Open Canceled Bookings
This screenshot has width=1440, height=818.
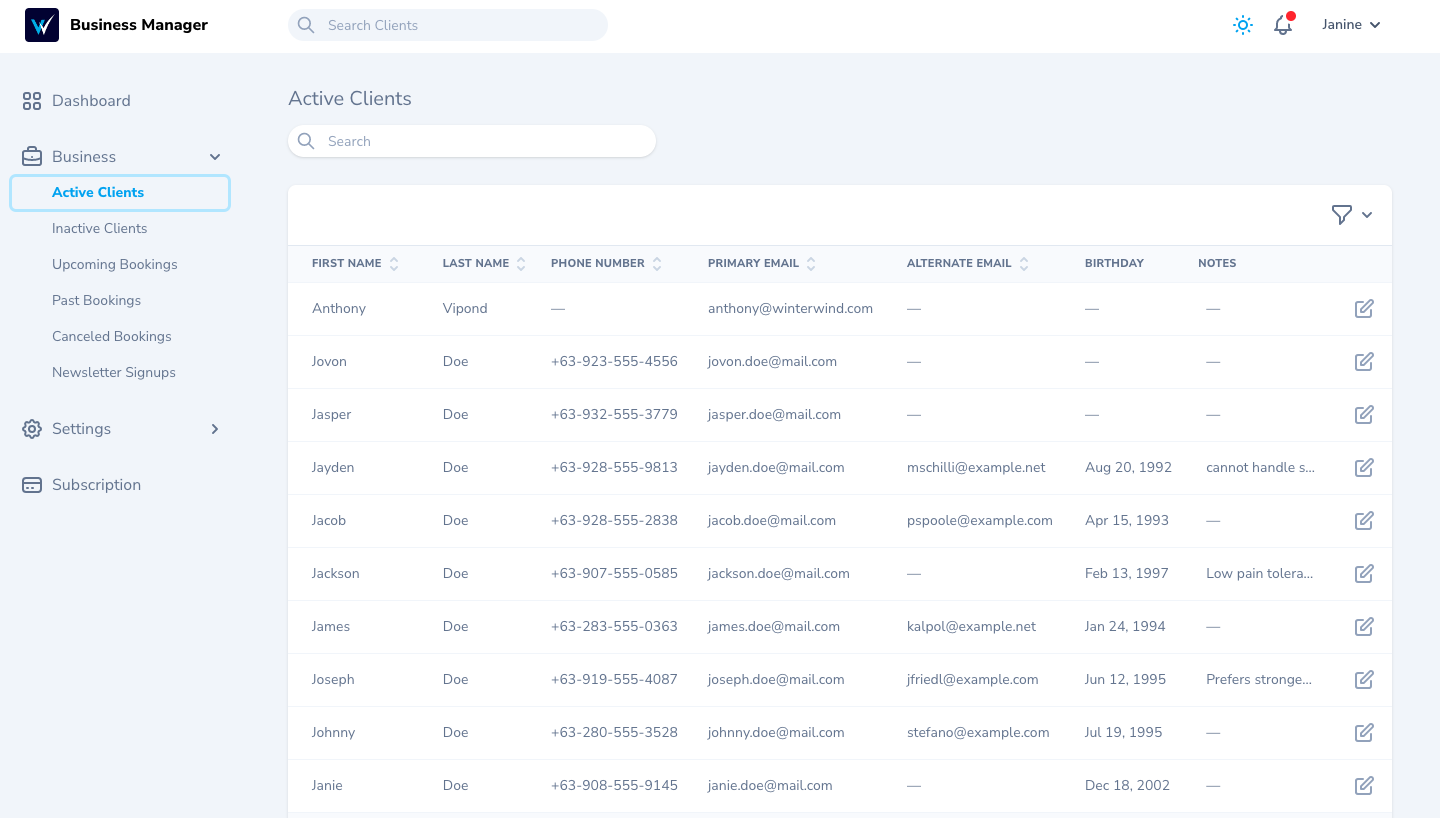coord(111,336)
